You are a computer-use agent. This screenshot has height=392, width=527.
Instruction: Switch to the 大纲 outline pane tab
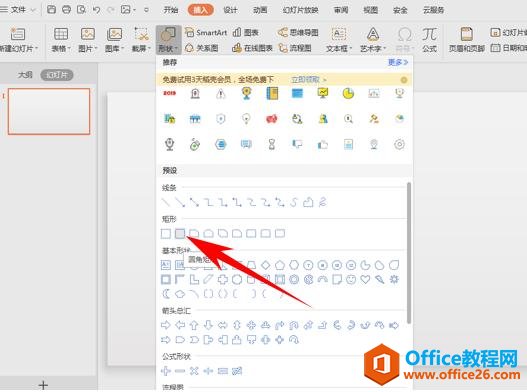25,75
